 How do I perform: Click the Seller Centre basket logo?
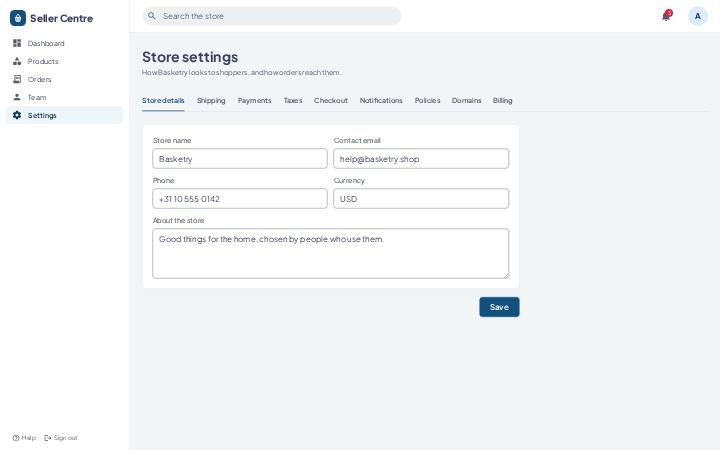[x=18, y=18]
